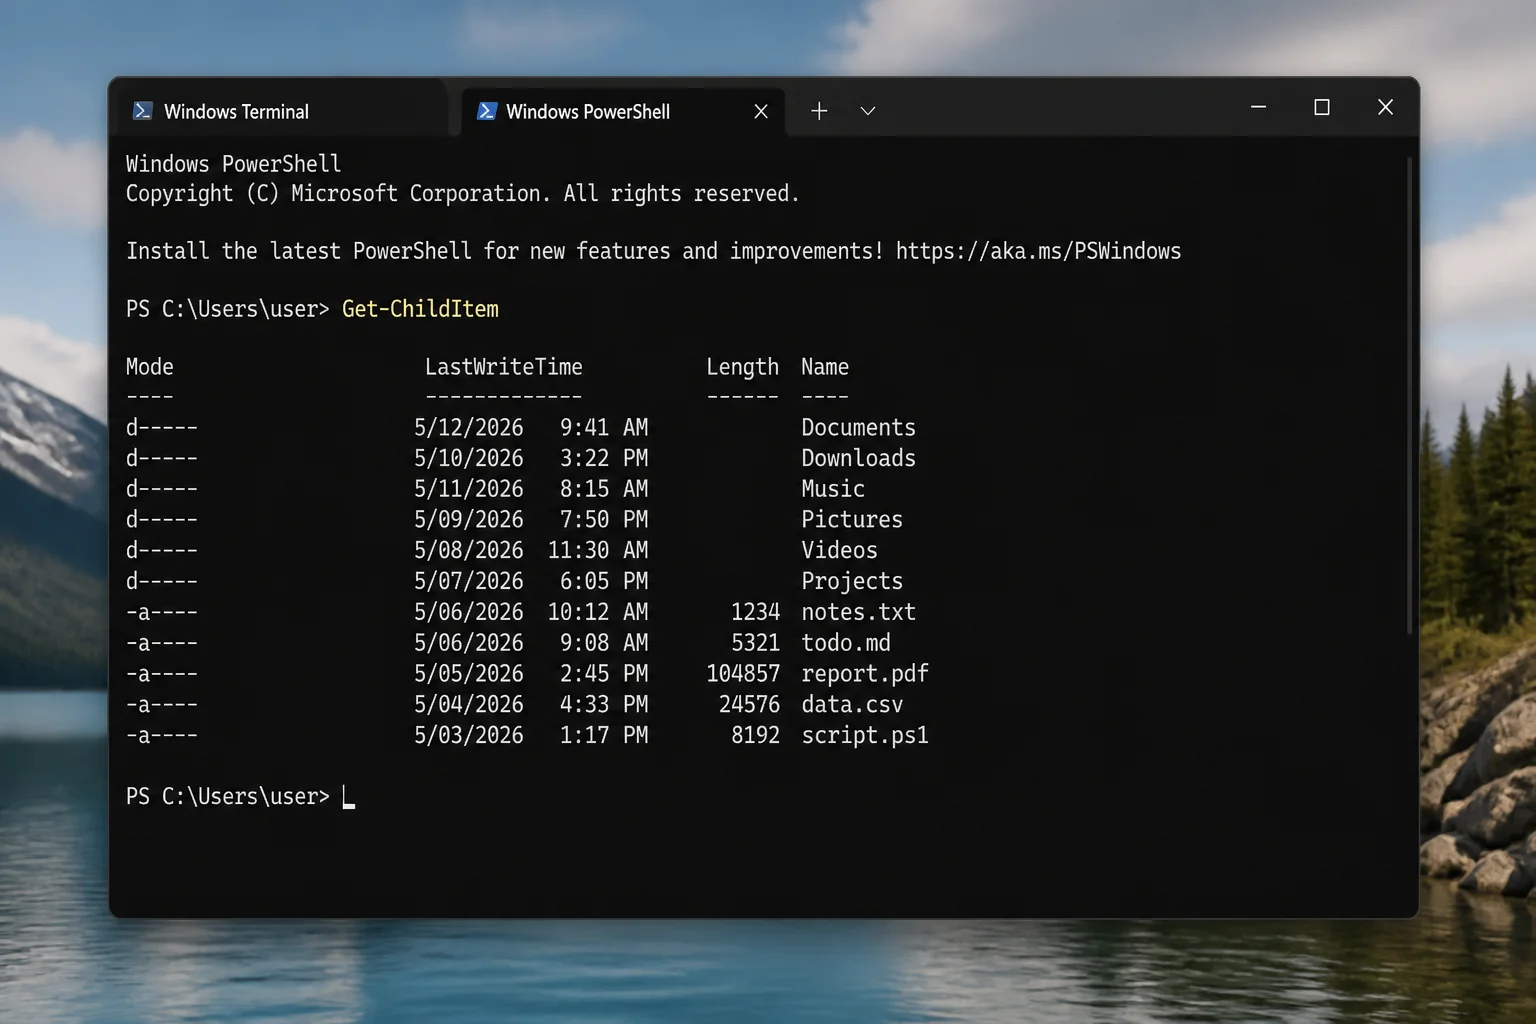The image size is (1536, 1024).
Task: Select the data.csv file name
Action: [x=852, y=705]
